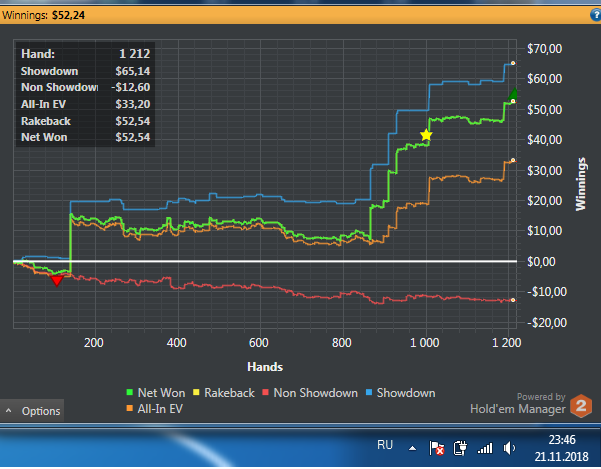Click the -$20,00 axis label
The image size is (601, 469).
click(x=547, y=323)
